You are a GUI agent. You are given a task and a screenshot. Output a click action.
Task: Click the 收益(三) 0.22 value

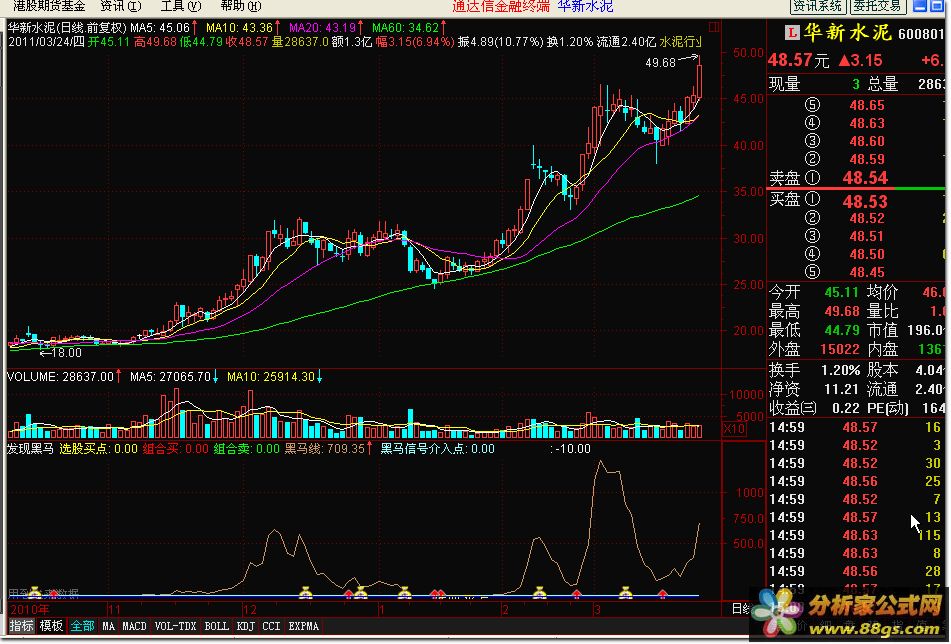(846, 408)
